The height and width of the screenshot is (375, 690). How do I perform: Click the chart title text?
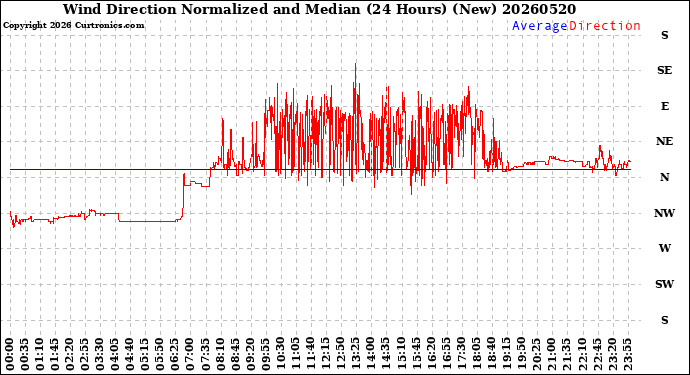319,9
